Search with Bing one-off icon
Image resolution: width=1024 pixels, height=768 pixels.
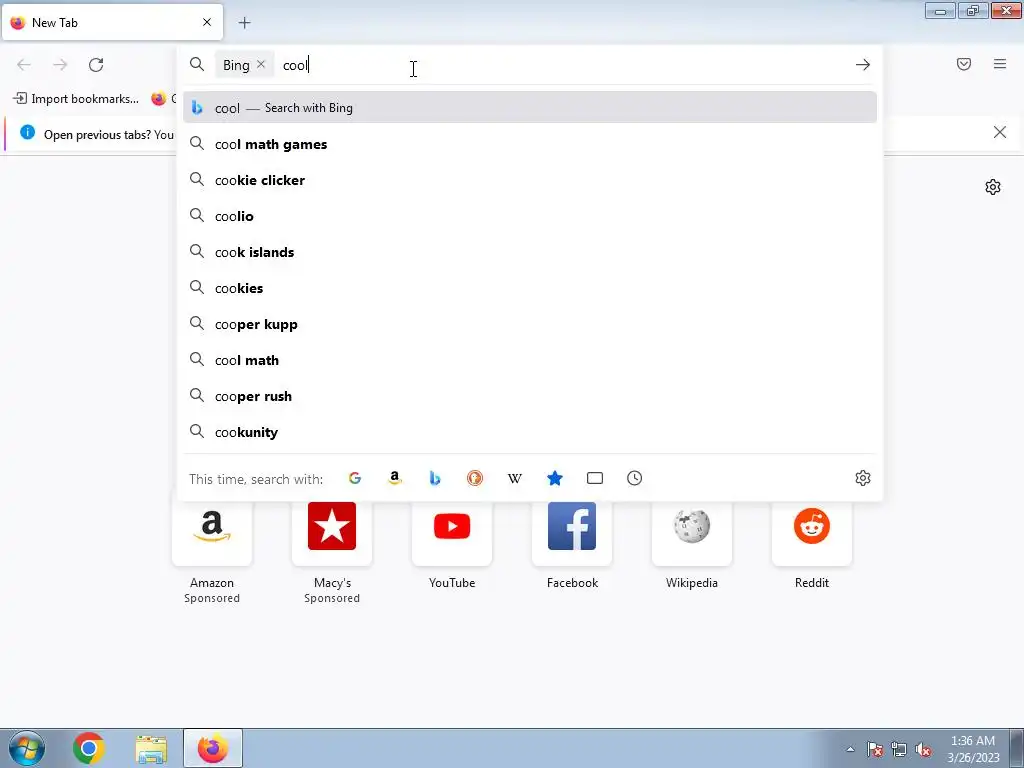[434, 478]
